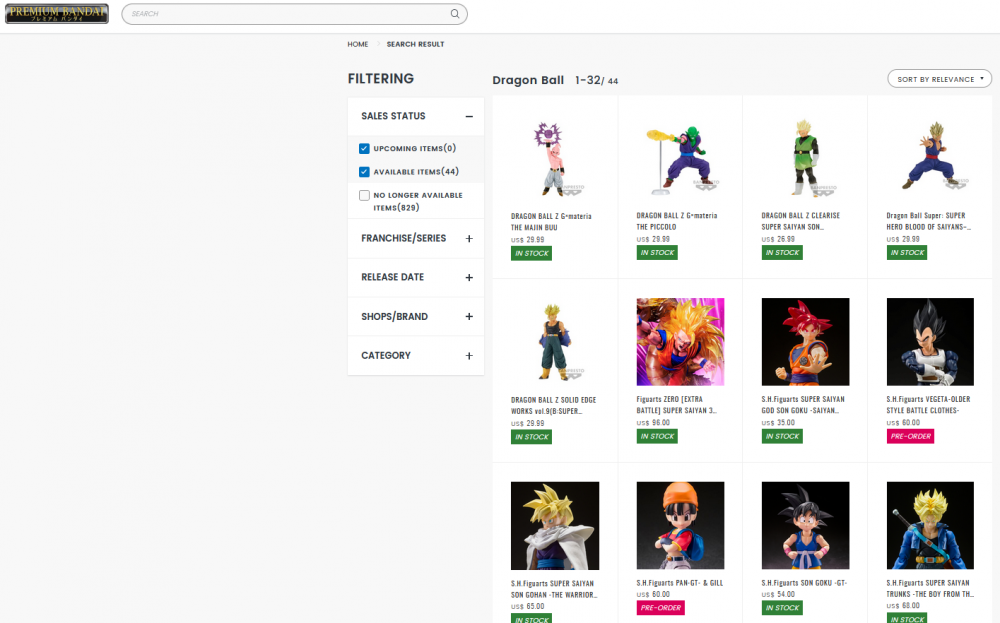Screen dimensions: 1000x623
Task: Uncheck the Upcoming Items checkbox
Action: (x=364, y=149)
